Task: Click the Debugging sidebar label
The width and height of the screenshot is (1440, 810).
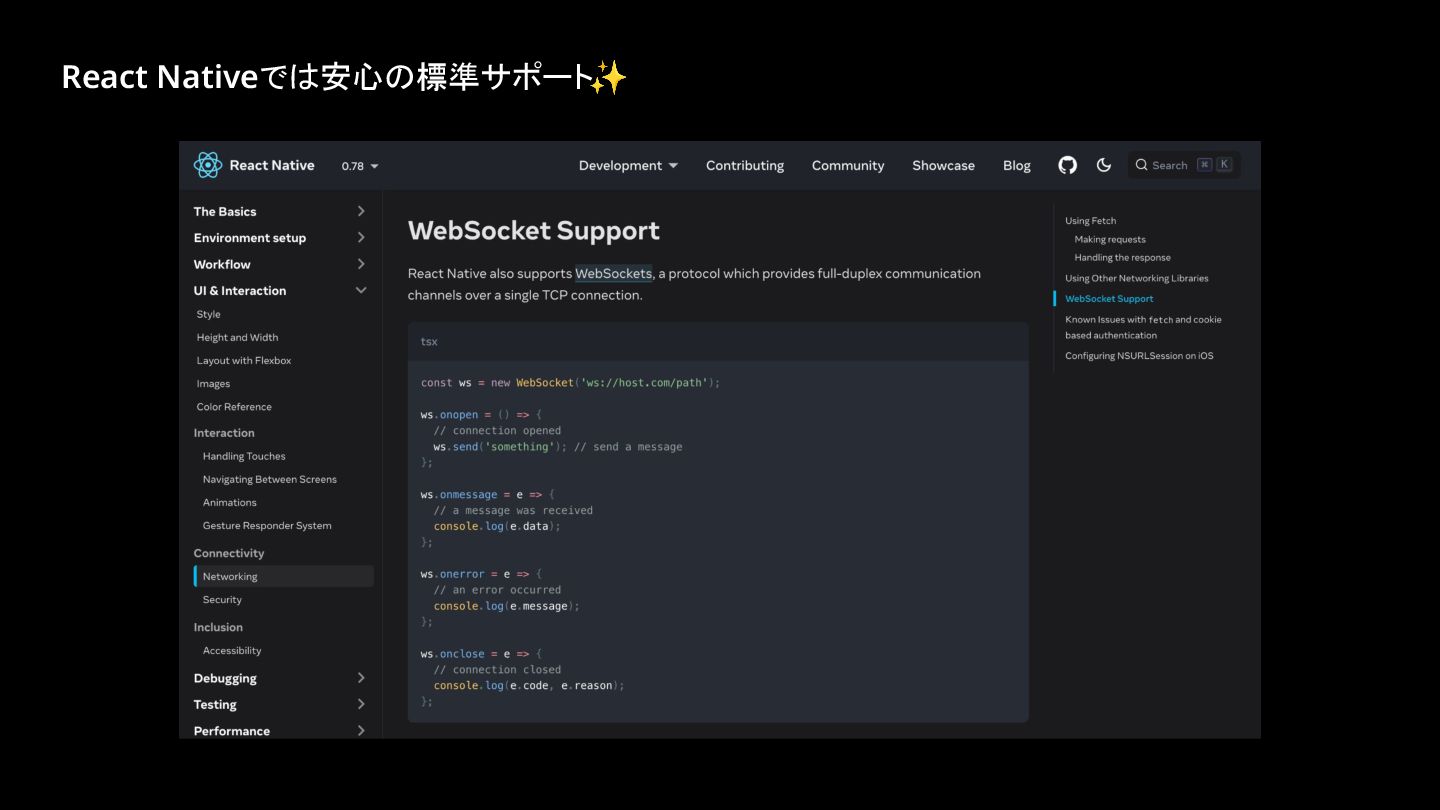Action: 225,678
